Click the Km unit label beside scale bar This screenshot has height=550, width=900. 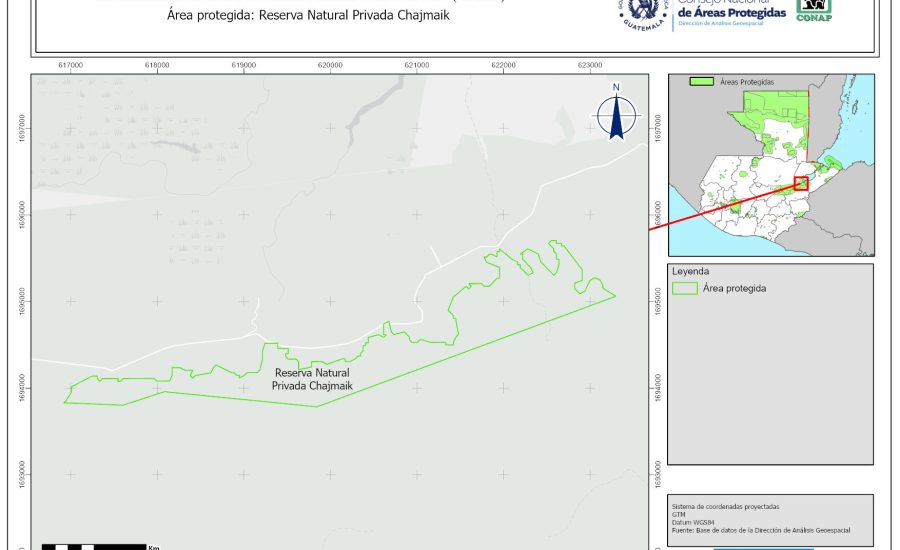pyautogui.click(x=154, y=547)
